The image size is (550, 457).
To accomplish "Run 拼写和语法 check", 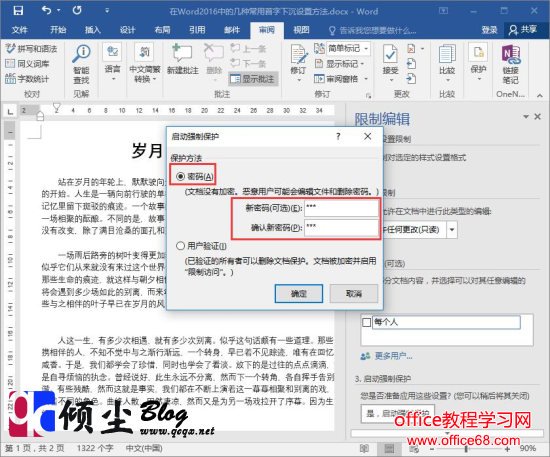I will click(x=31, y=49).
